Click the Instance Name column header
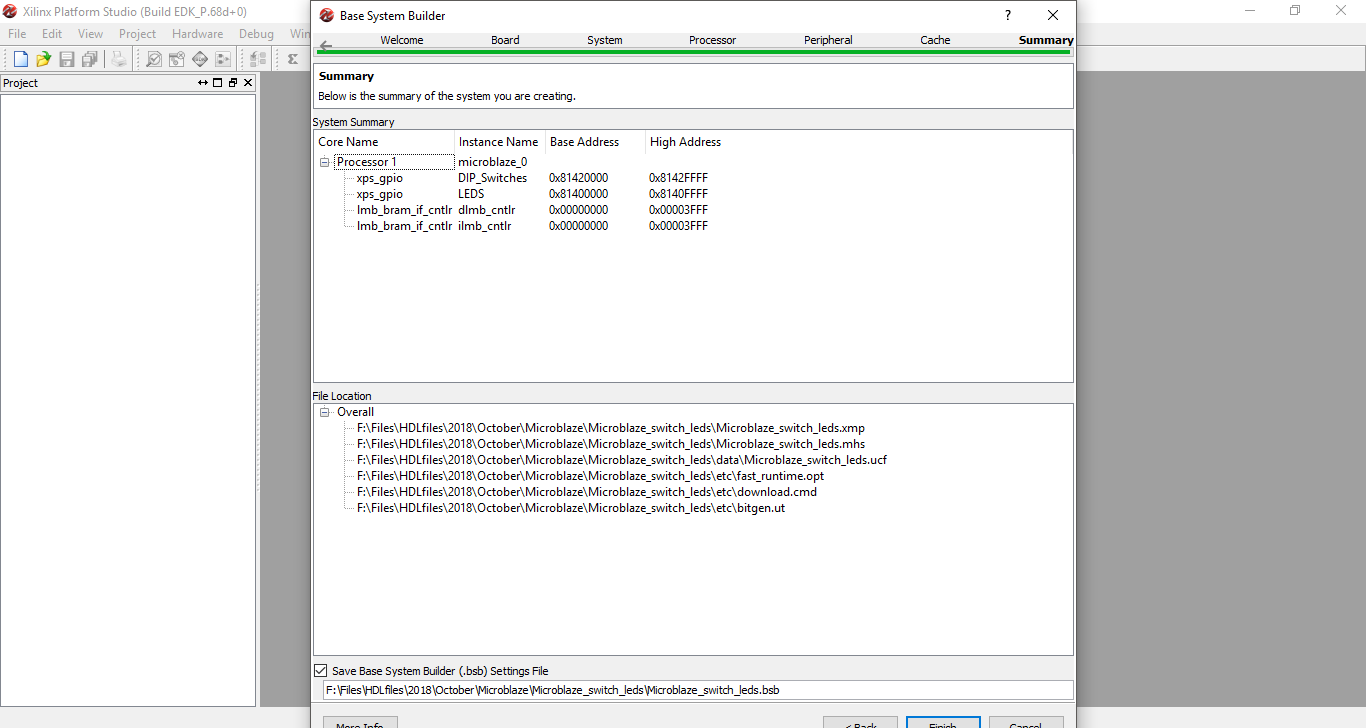The image size is (1366, 728). coord(498,142)
